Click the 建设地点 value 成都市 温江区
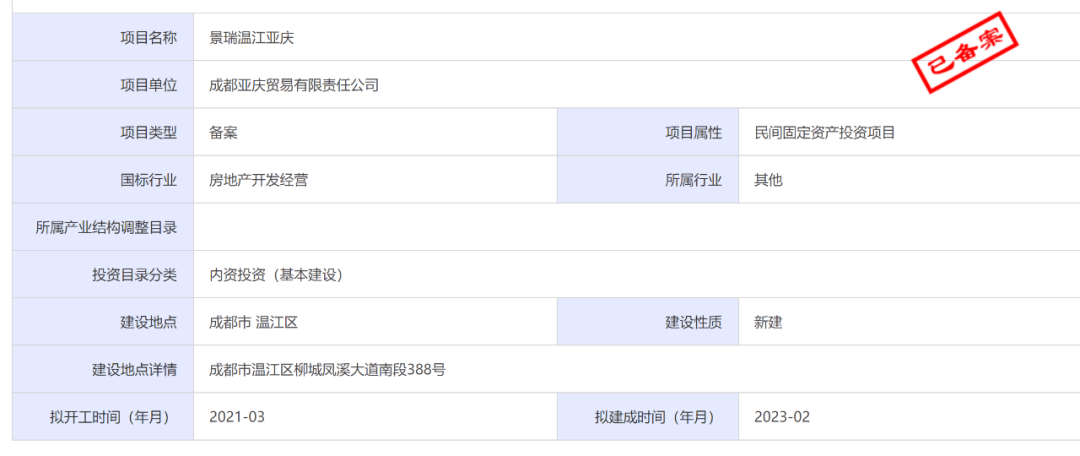This screenshot has width=1080, height=456. [254, 322]
